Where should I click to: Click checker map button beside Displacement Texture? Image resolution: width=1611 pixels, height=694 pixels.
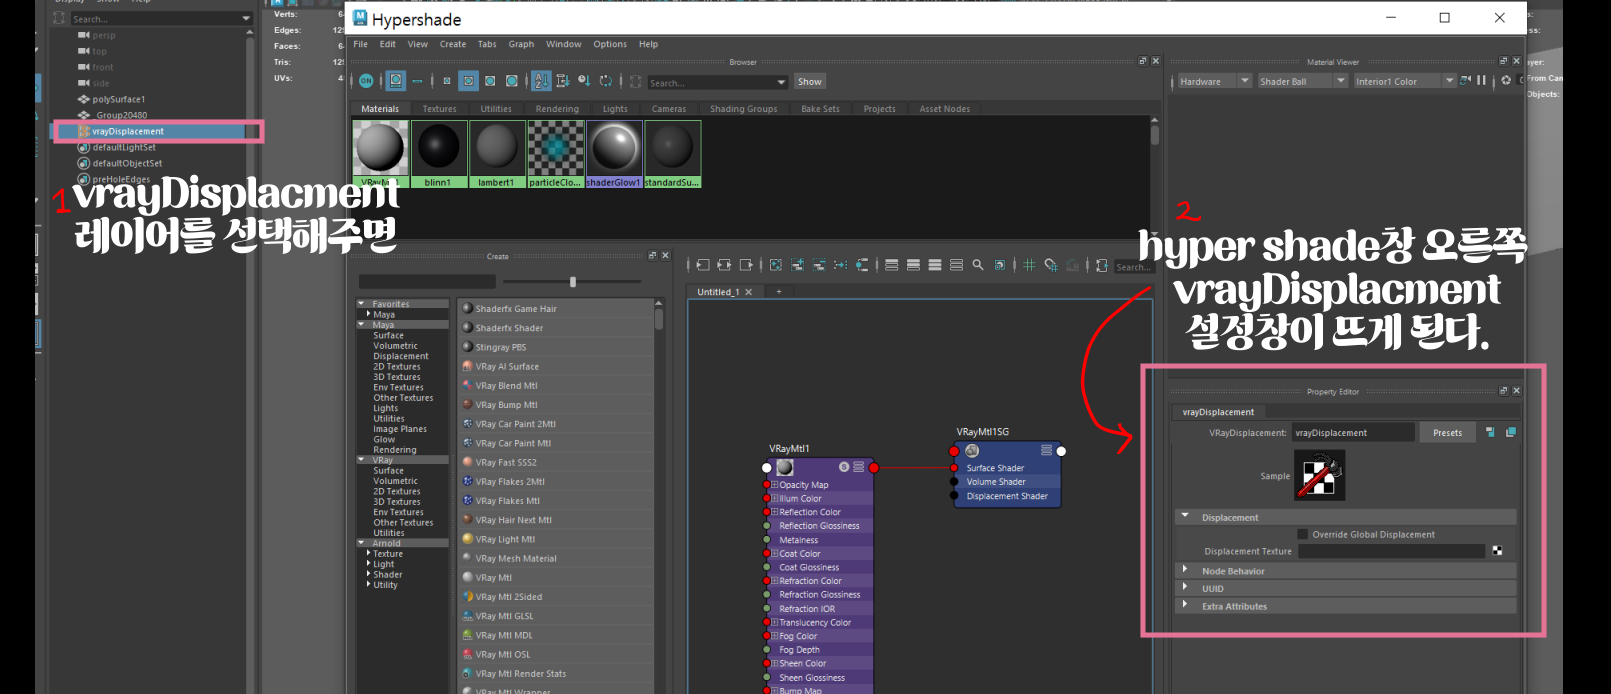(x=1497, y=551)
